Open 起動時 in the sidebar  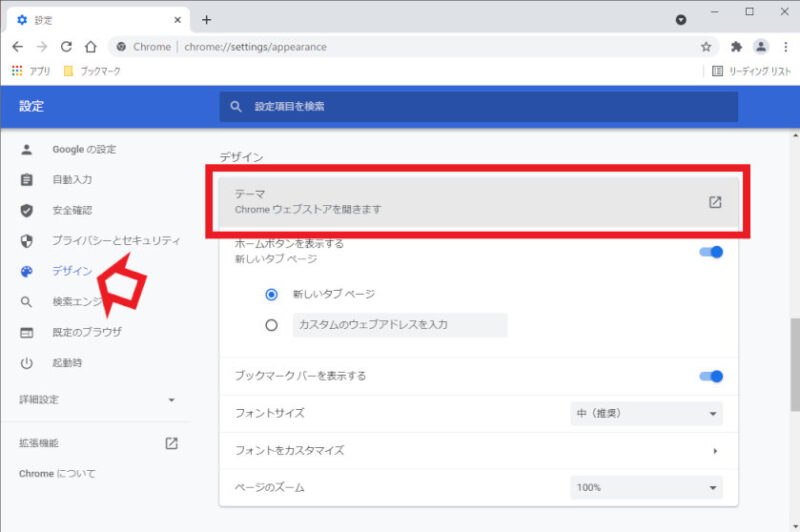point(67,363)
